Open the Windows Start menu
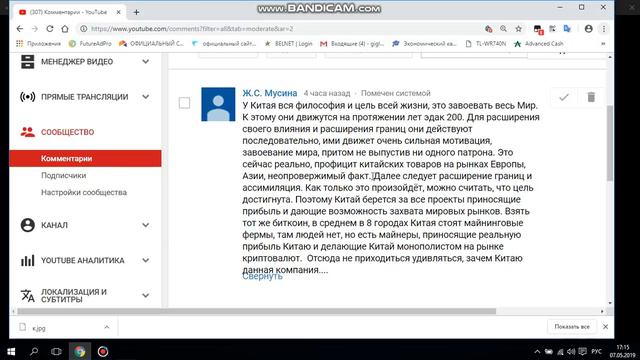This screenshot has width=640, height=360. [11, 351]
